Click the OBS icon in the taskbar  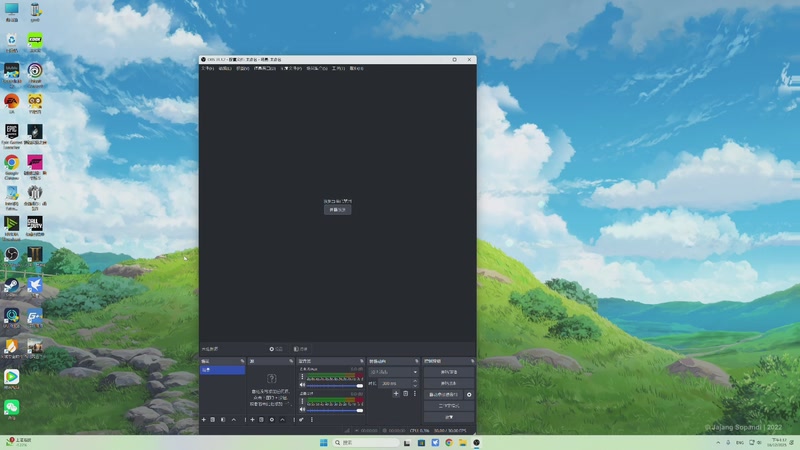coord(476,442)
